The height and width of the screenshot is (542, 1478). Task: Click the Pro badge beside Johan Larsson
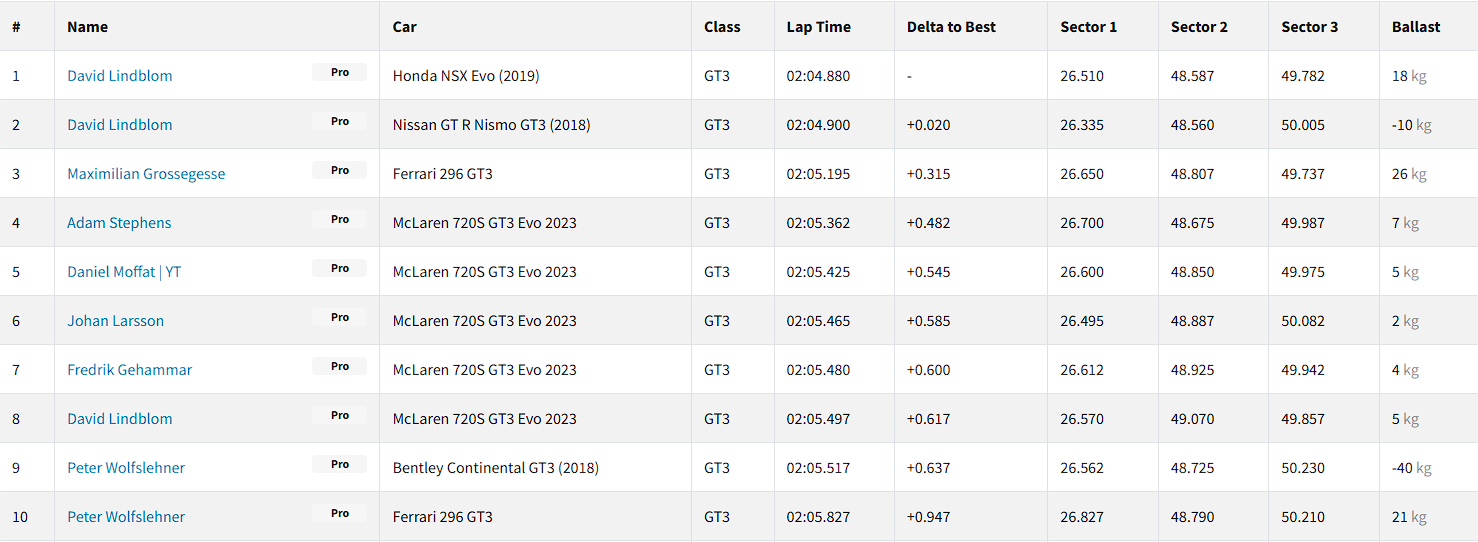339,317
